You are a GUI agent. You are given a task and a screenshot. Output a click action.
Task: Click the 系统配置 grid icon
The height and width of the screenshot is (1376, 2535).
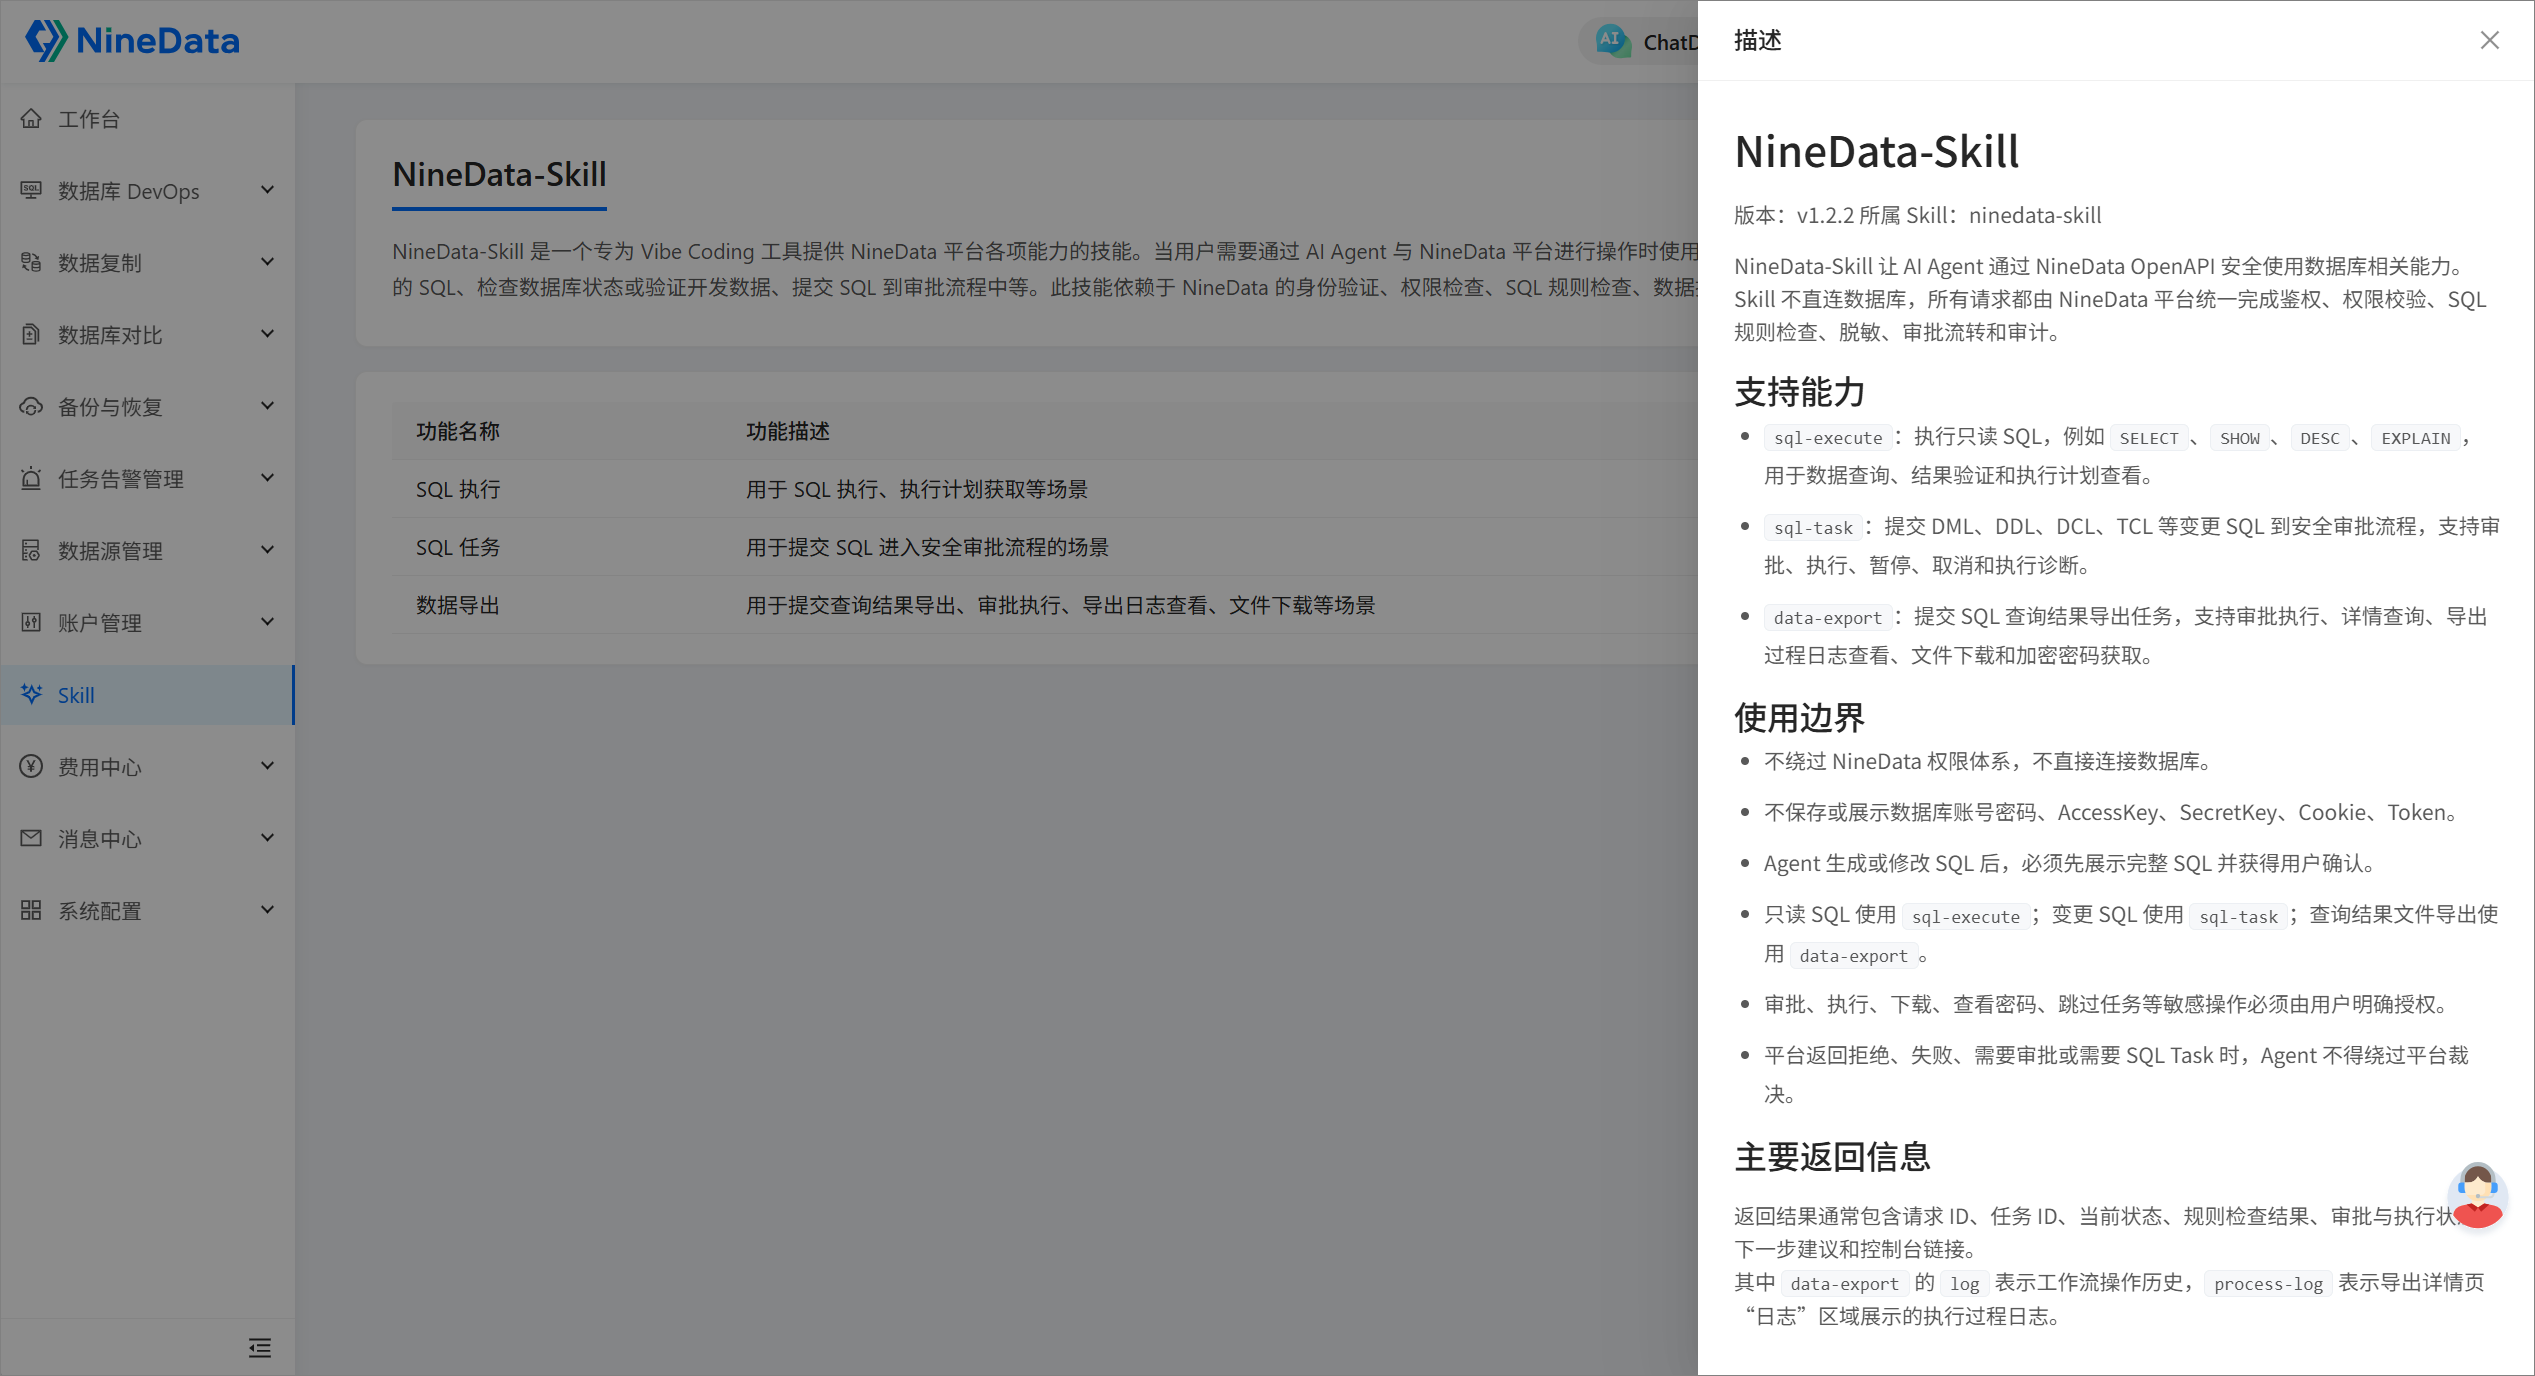(x=31, y=910)
